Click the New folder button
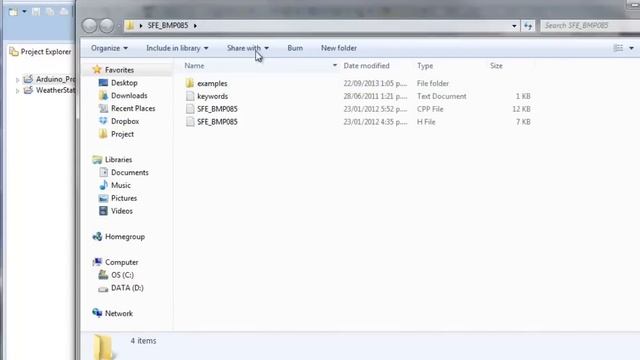The image size is (640, 360). [339, 48]
